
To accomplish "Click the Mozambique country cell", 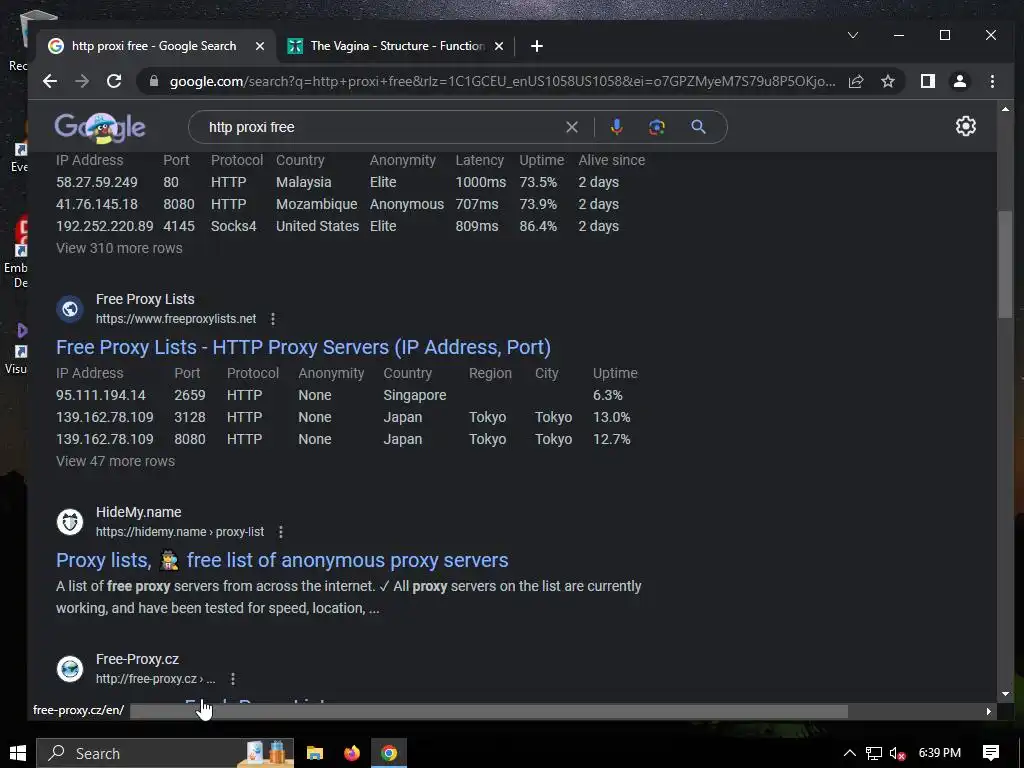I will click(x=316, y=204).
